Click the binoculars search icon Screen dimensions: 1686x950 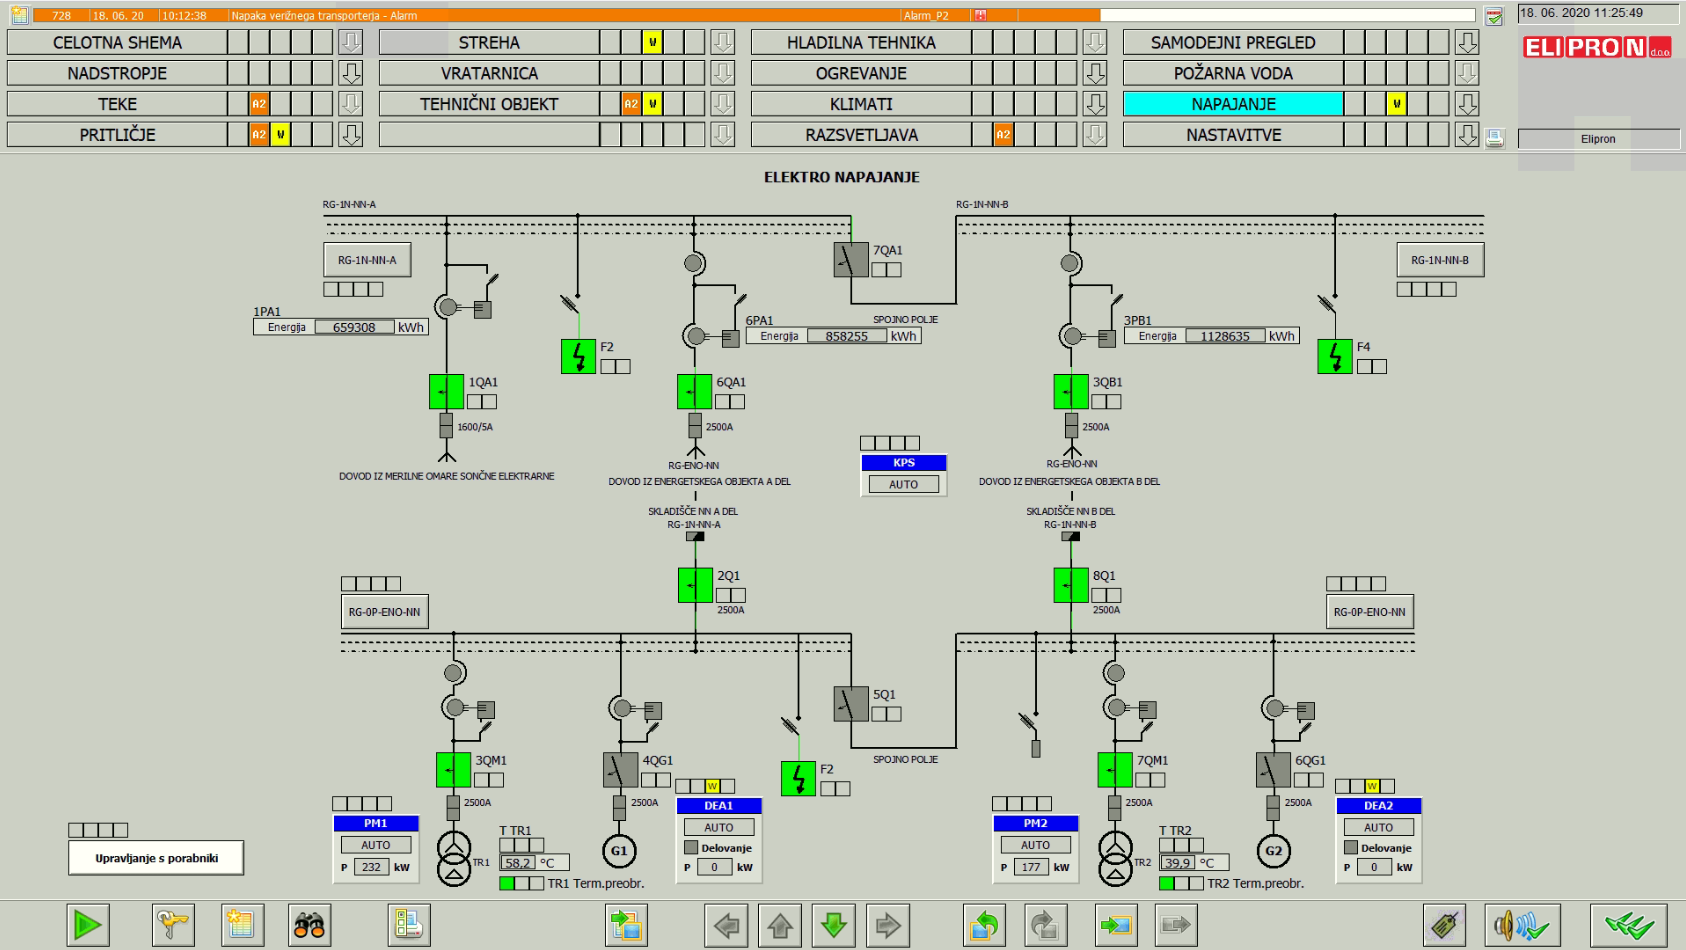click(309, 925)
